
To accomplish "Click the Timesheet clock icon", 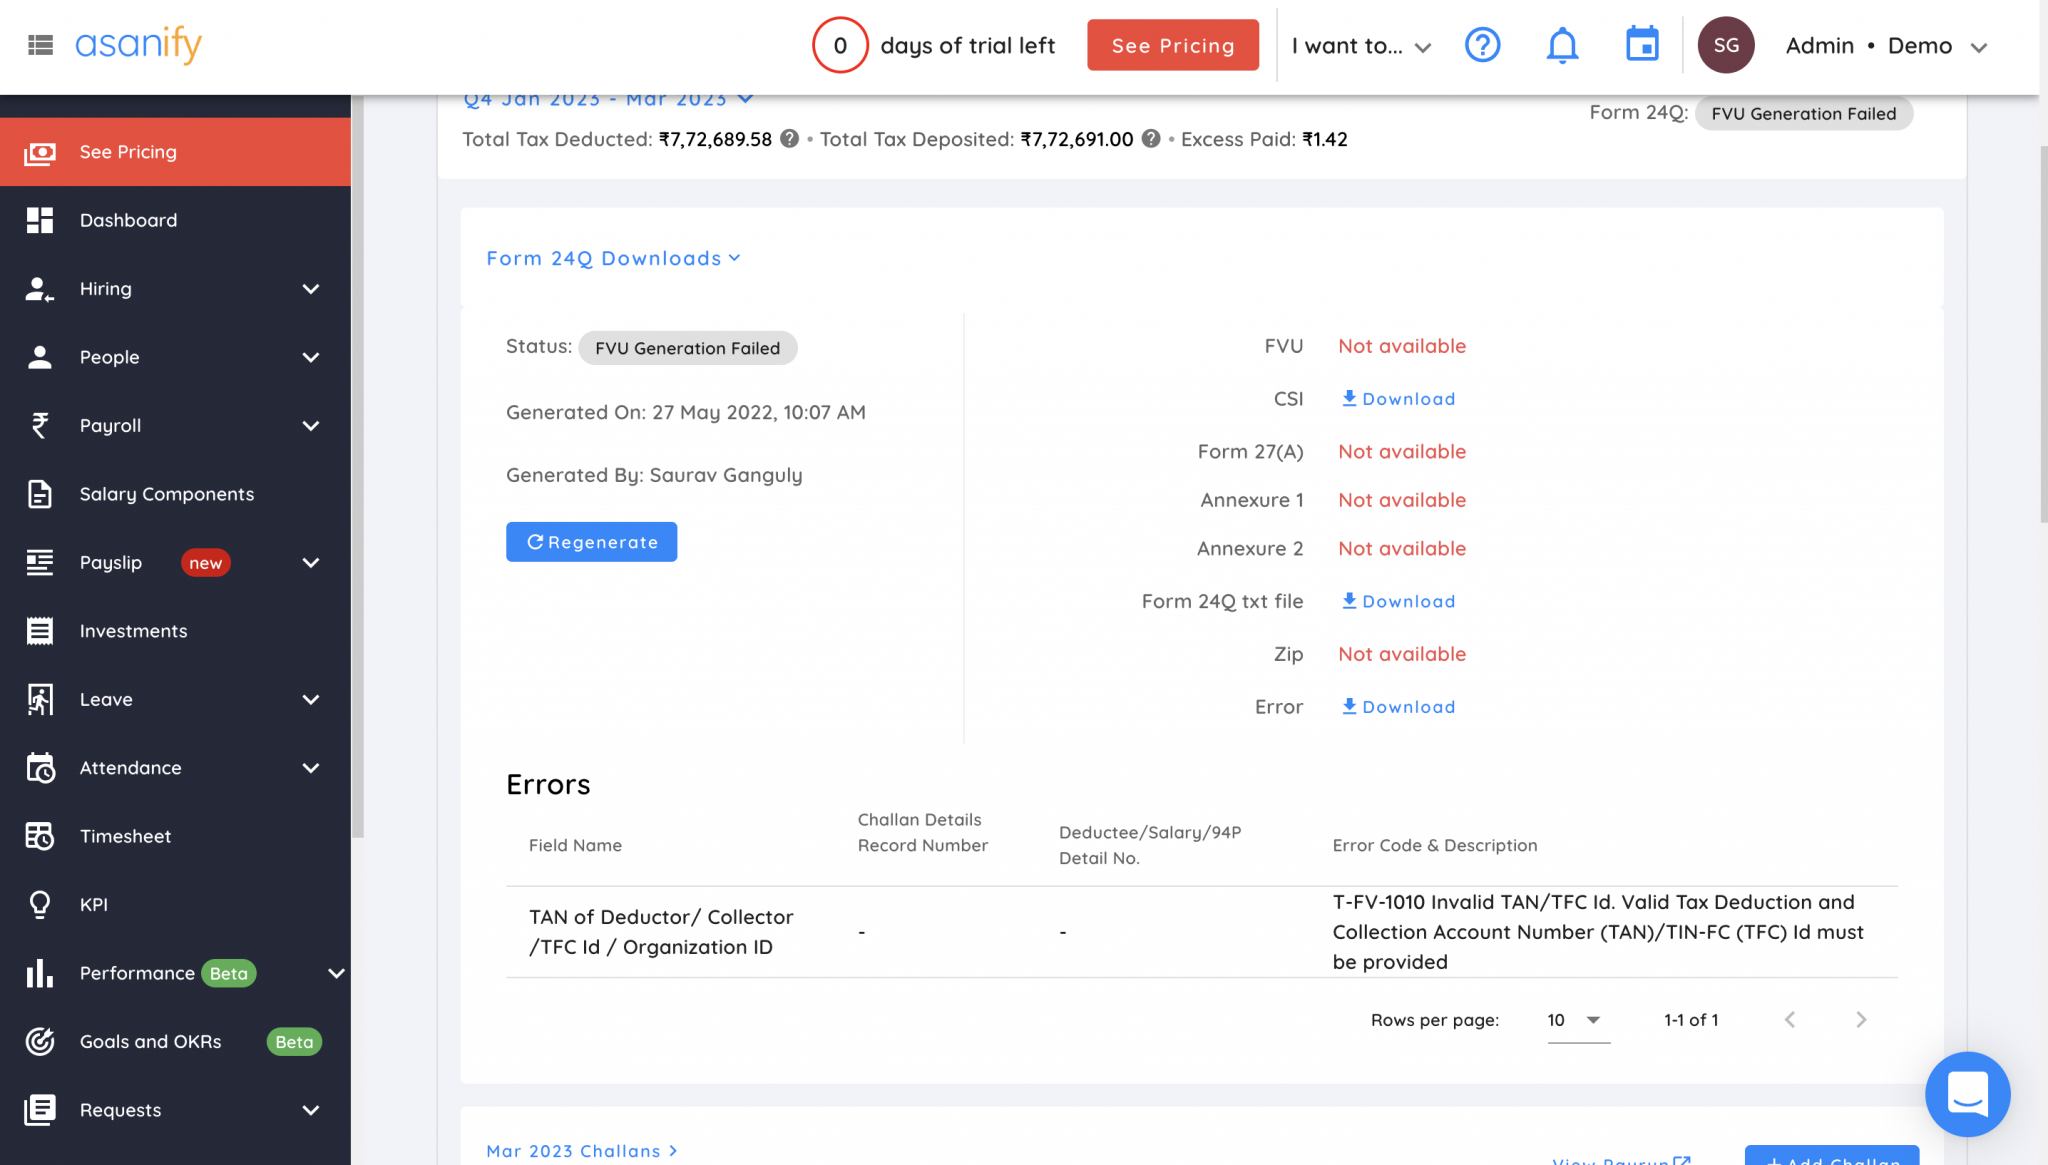I will pyautogui.click(x=40, y=836).
